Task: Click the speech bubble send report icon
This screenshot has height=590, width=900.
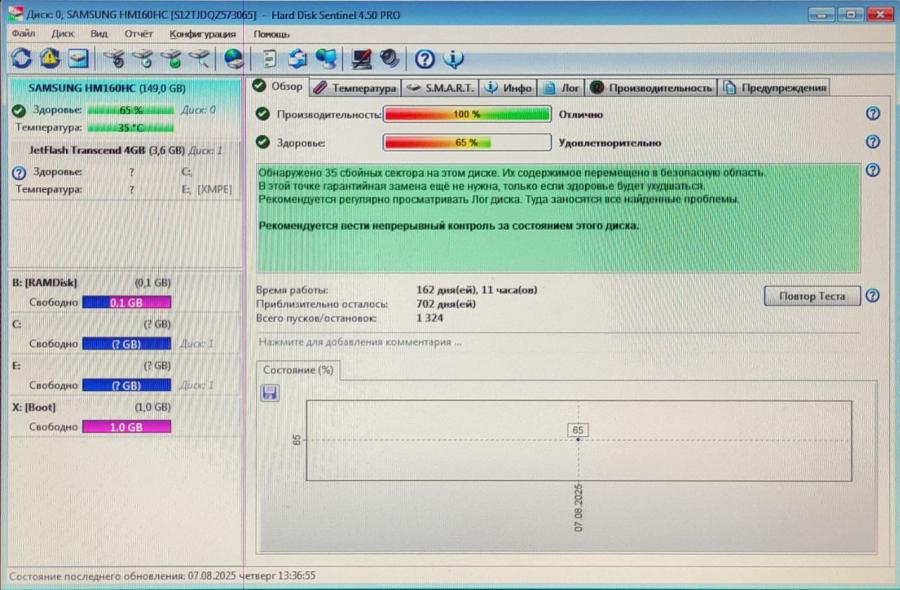Action: [x=326, y=58]
